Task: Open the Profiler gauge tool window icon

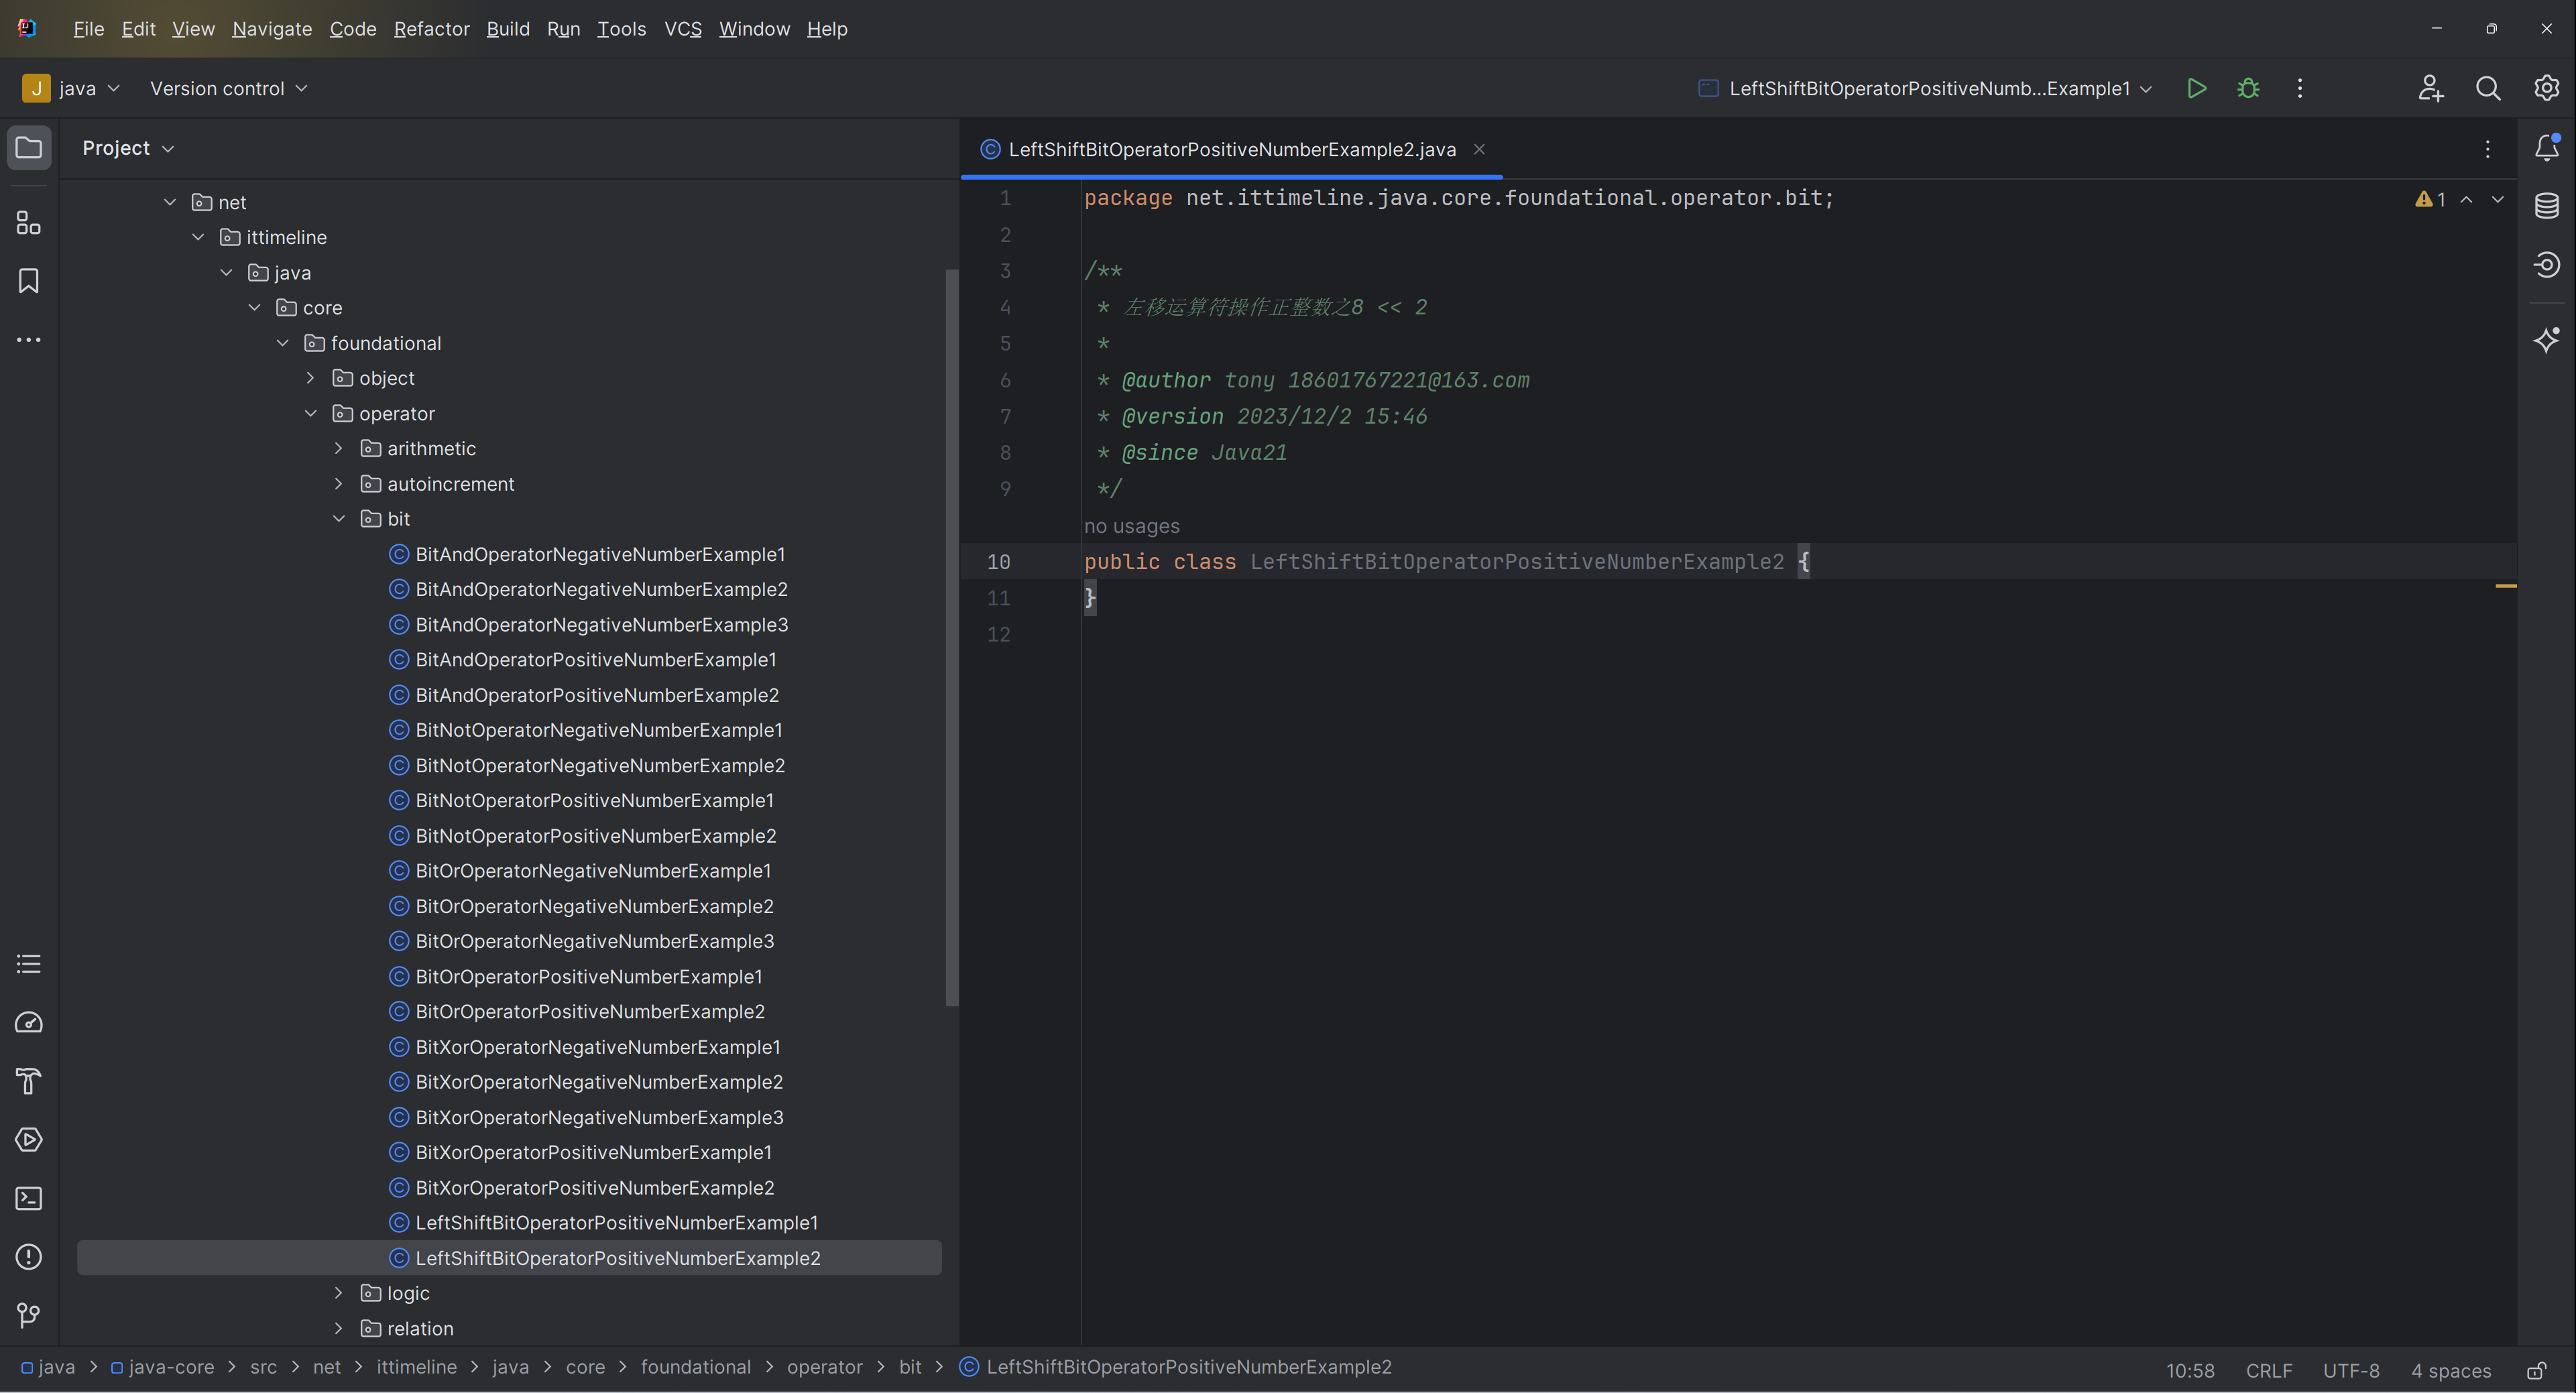Action: tap(29, 1023)
